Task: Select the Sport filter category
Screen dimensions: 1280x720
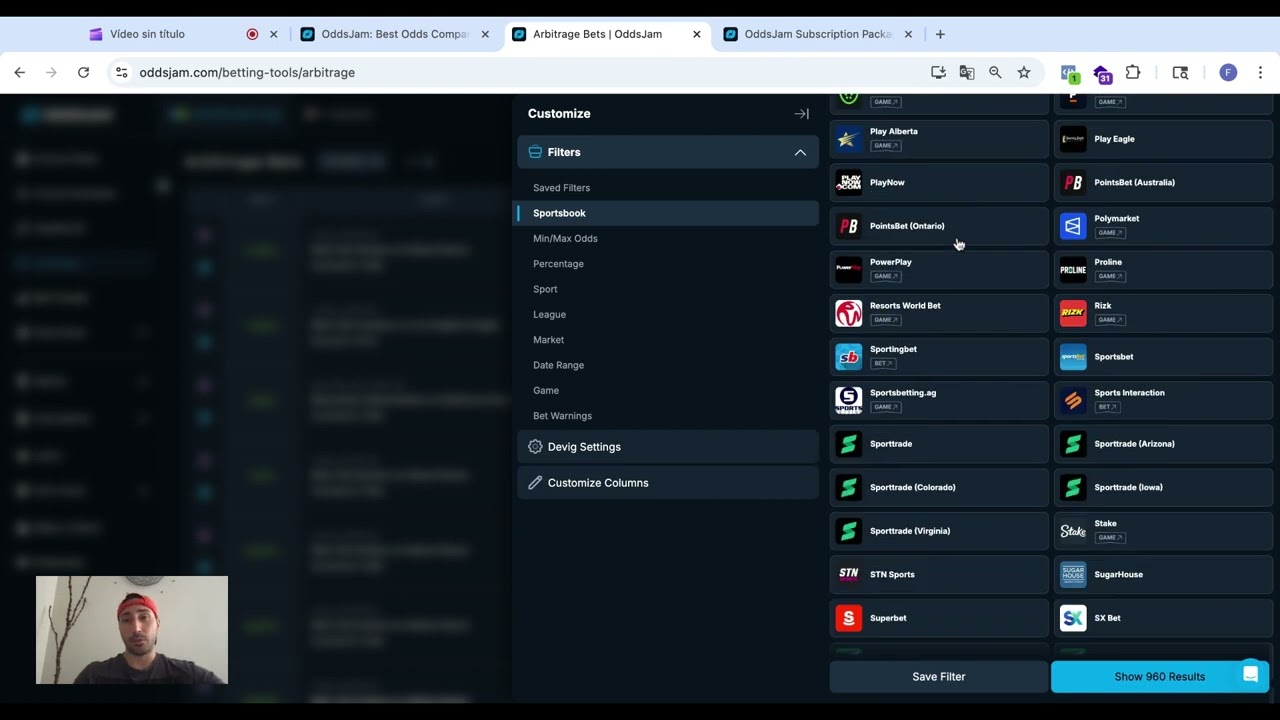Action: 545,289
